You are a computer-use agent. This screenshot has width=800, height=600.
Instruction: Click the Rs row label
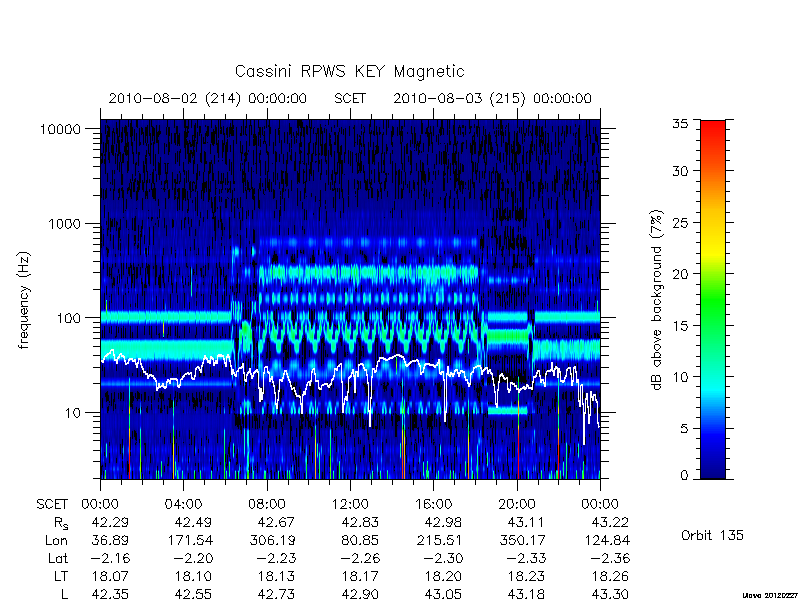(x=60, y=523)
